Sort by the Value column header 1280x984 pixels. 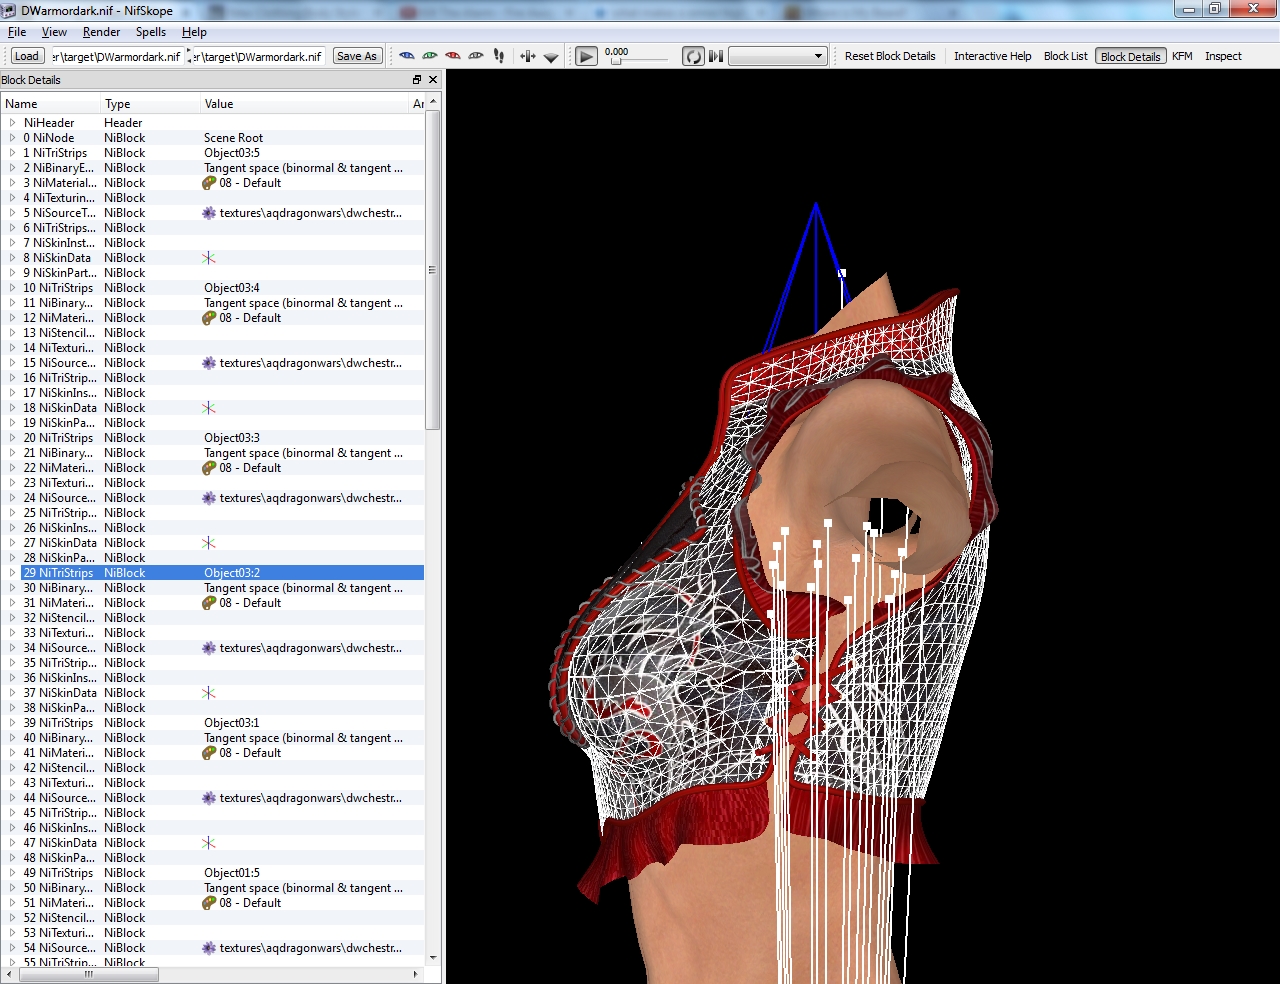click(x=305, y=104)
